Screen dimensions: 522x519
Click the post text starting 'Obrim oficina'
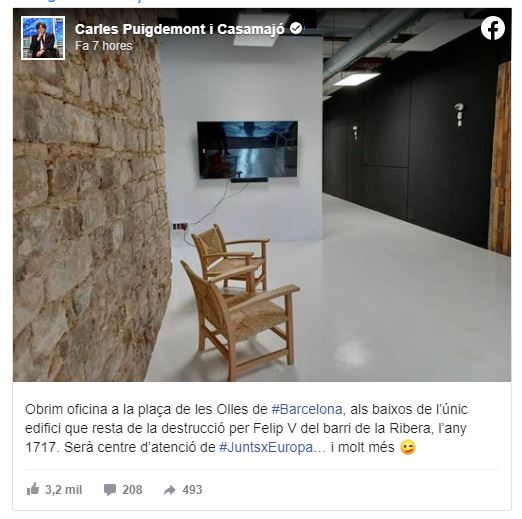coord(246,428)
